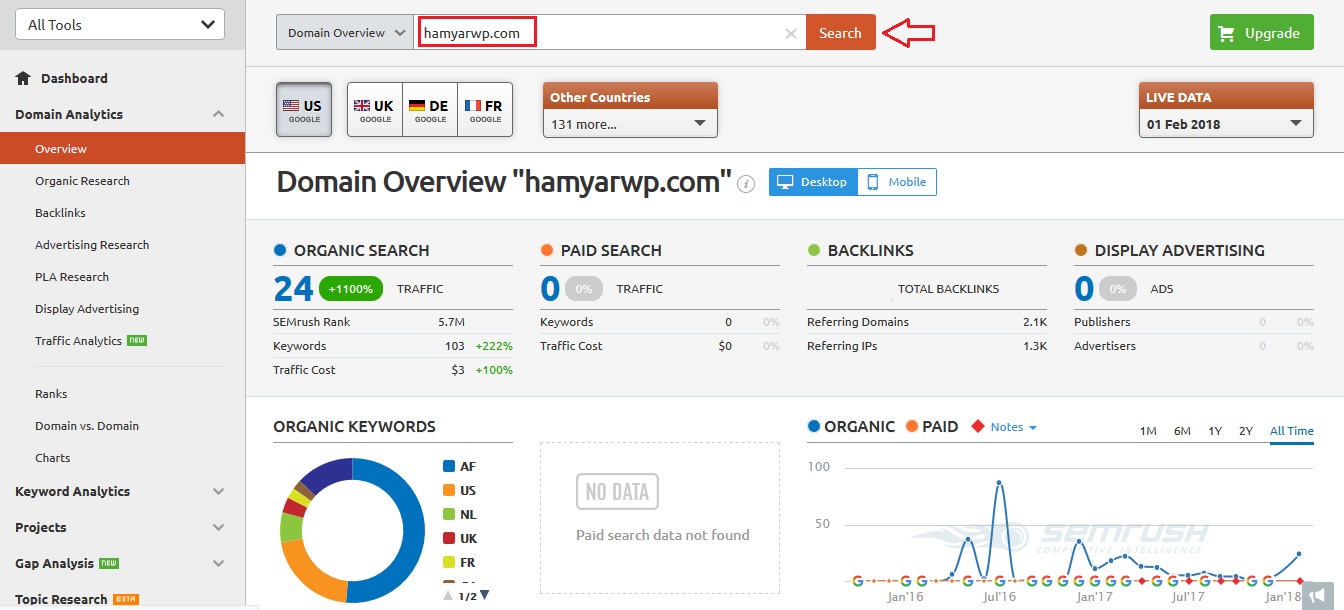
Task: Open Backlinks in sidebar
Action: [x=60, y=213]
